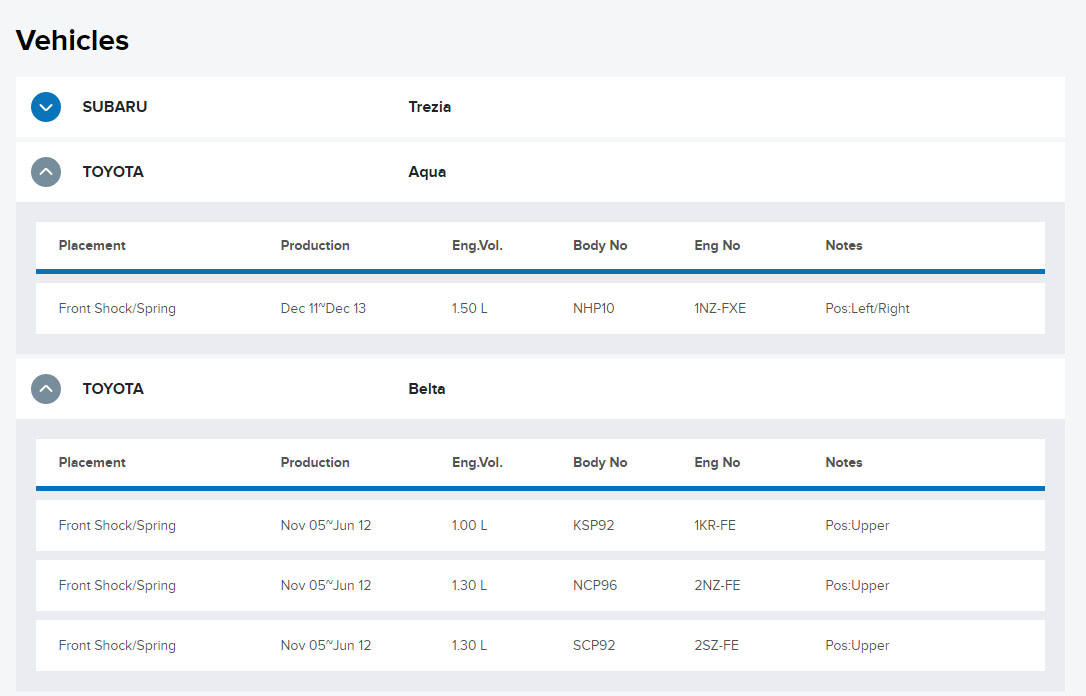Click the Aqua model name
Image resolution: width=1086 pixels, height=696 pixels.
click(x=427, y=172)
